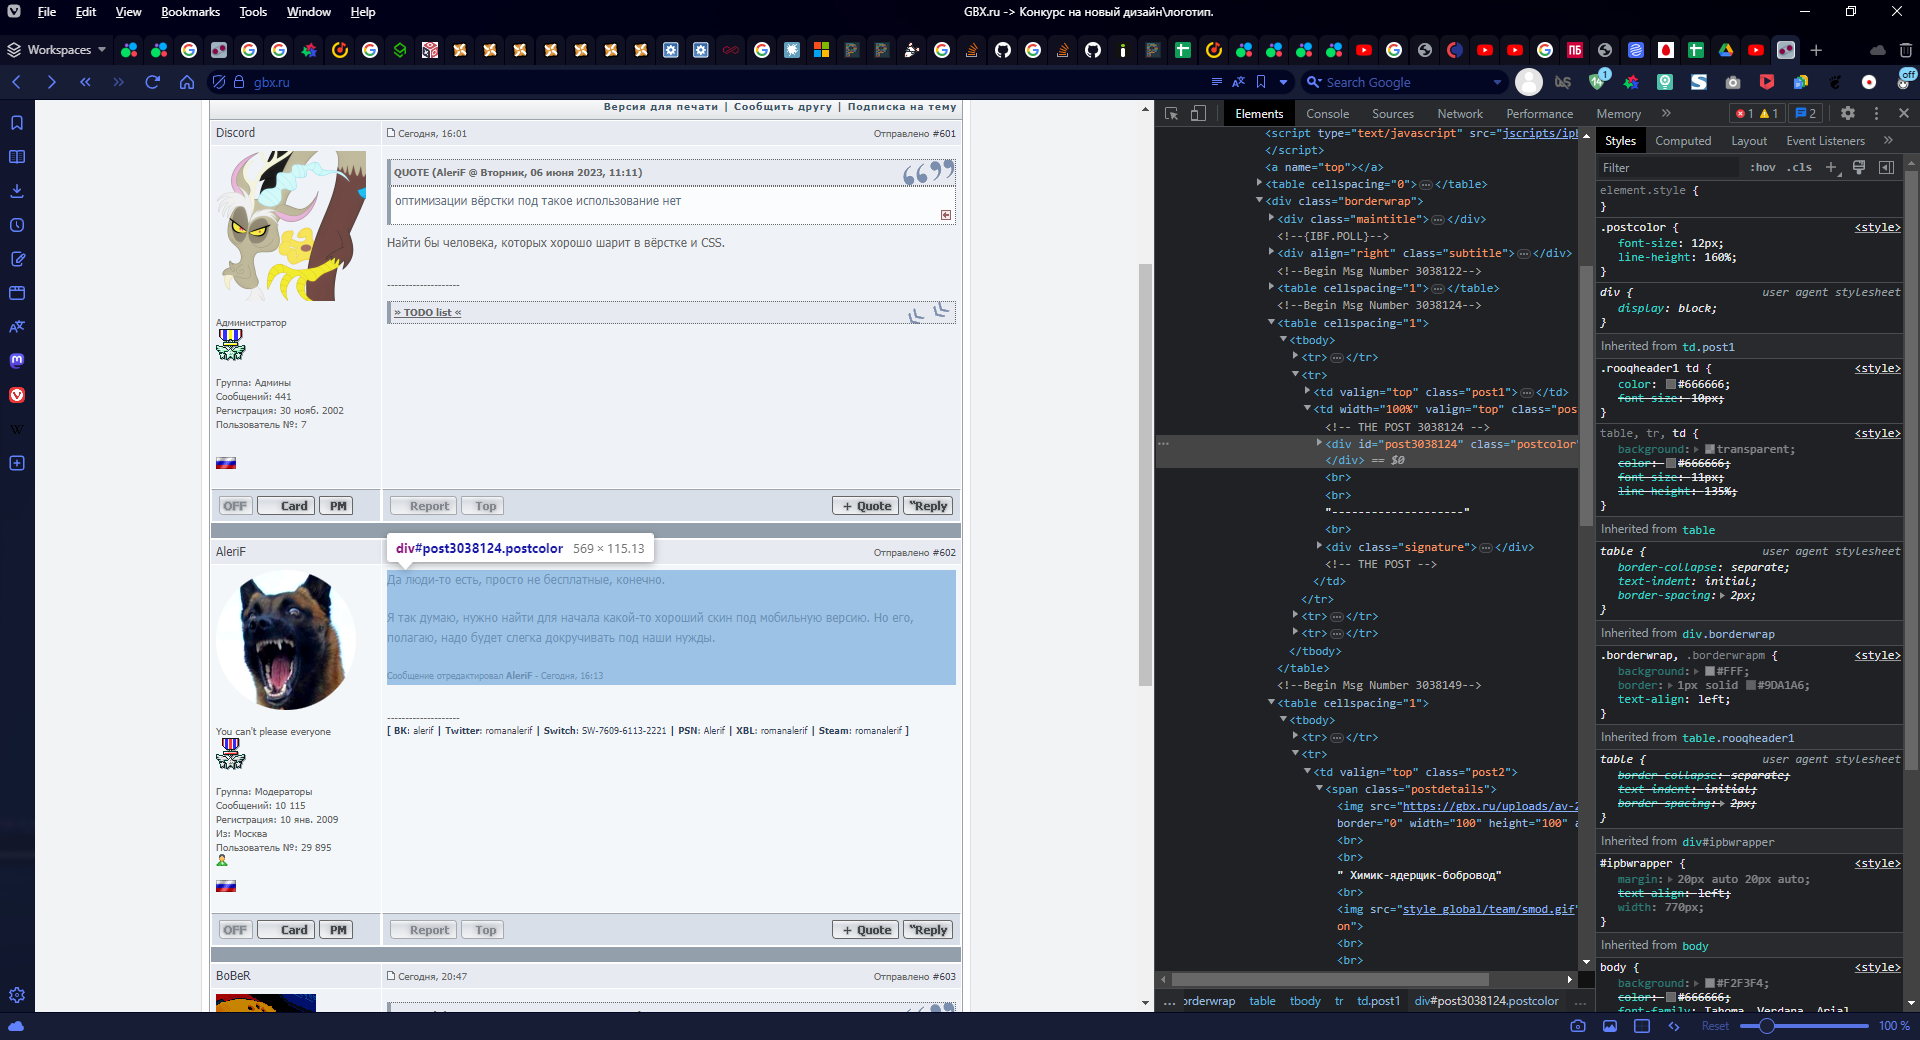
Task: Open the TODO list signature link
Action: [427, 312]
